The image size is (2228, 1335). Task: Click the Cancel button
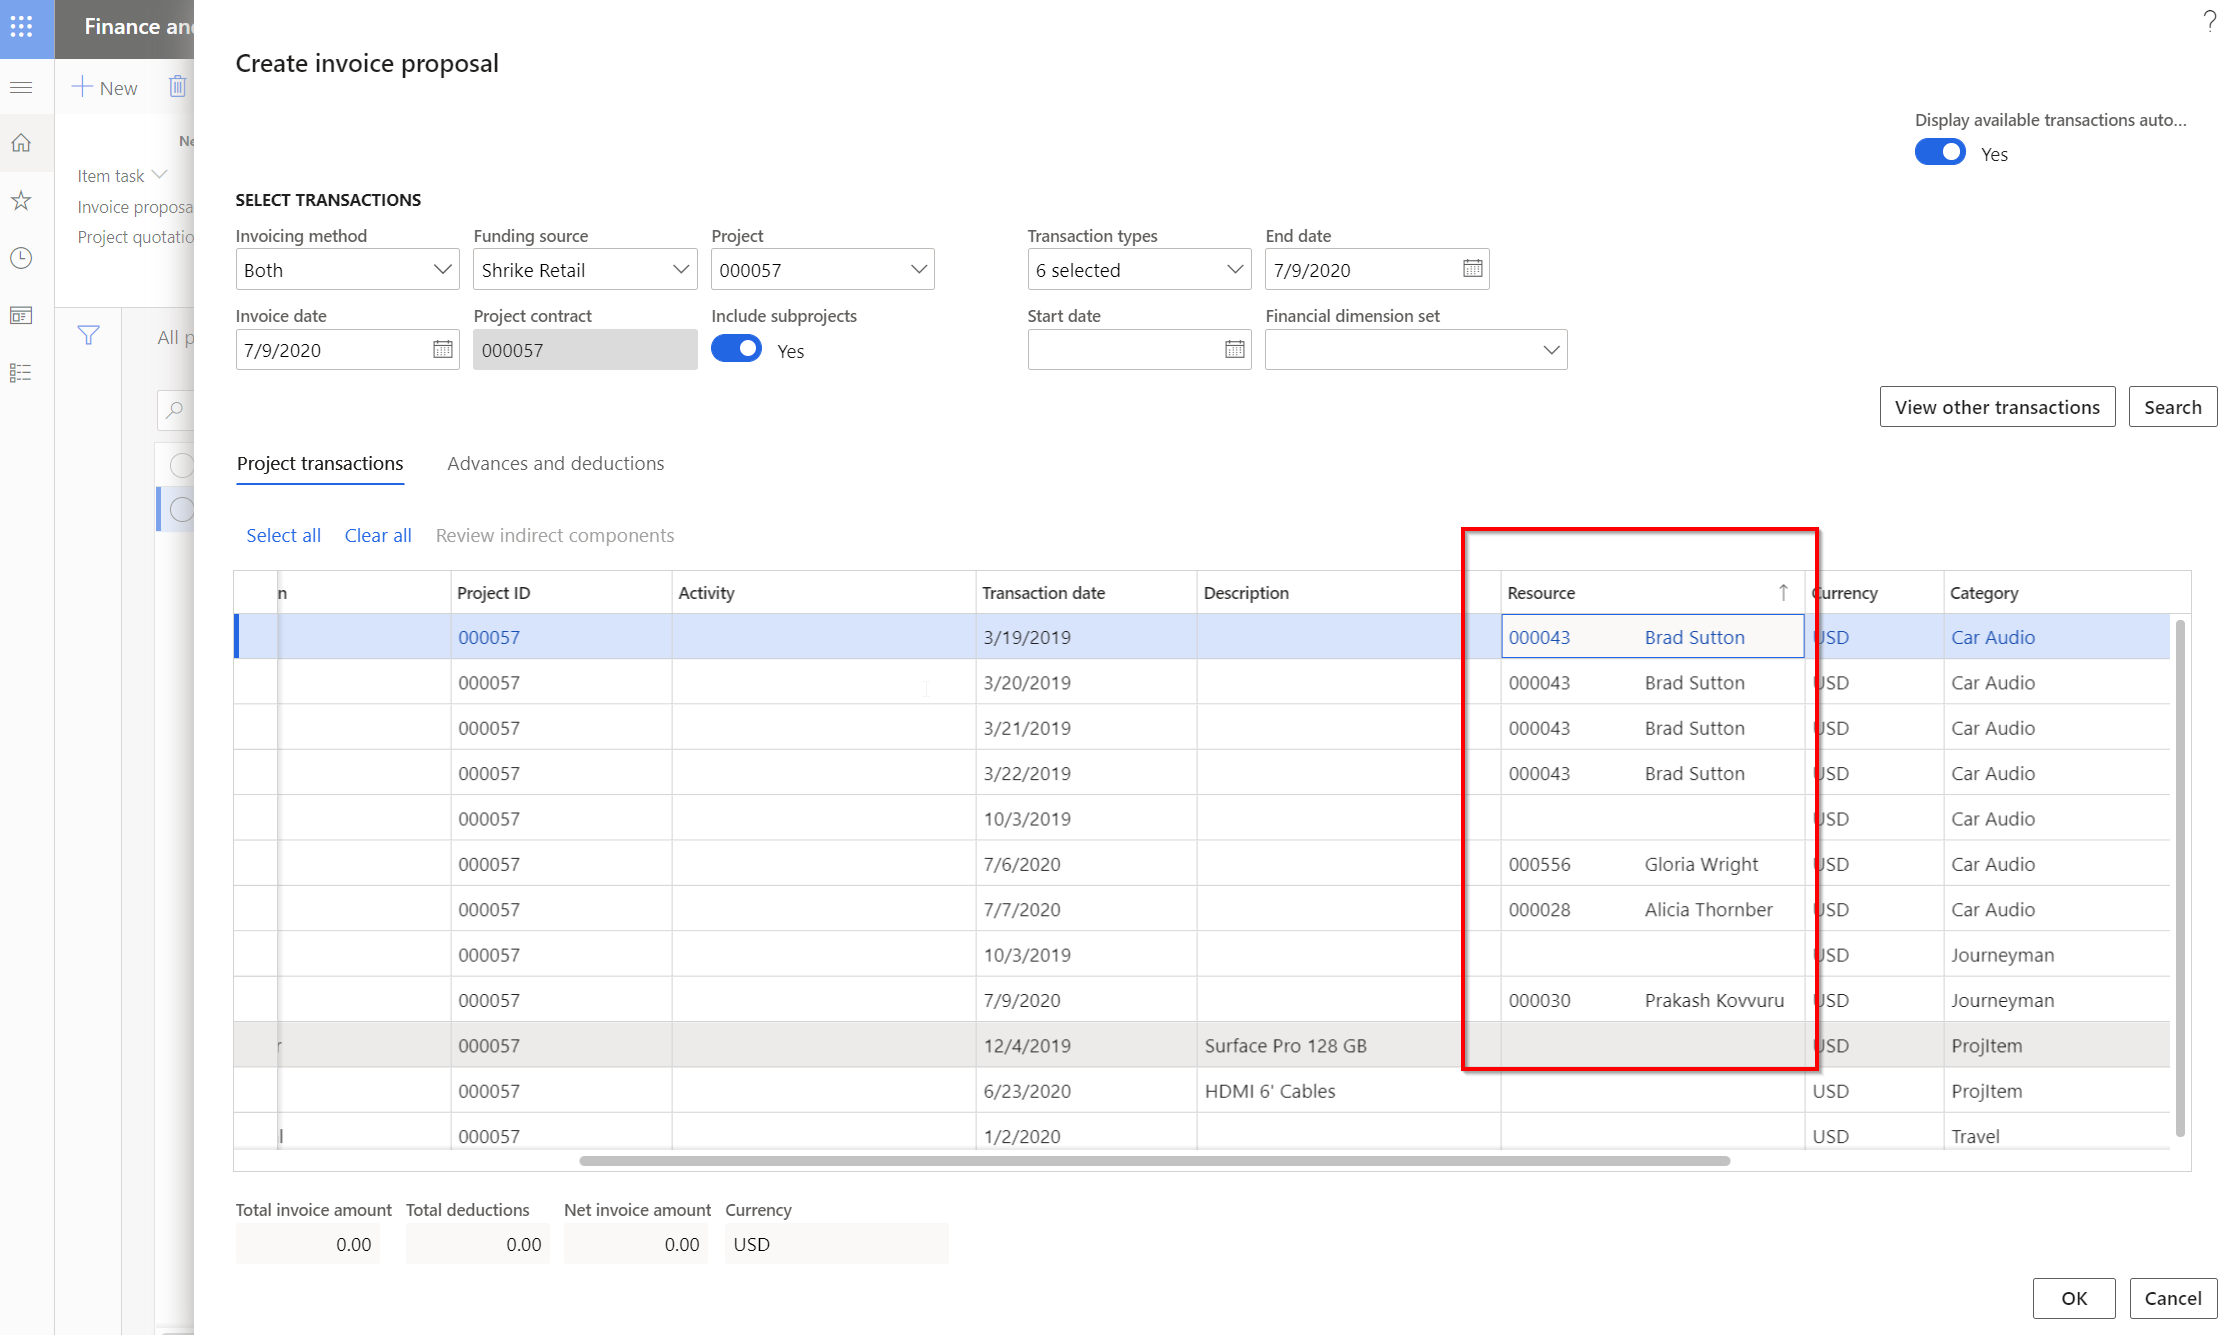coord(2172,1298)
